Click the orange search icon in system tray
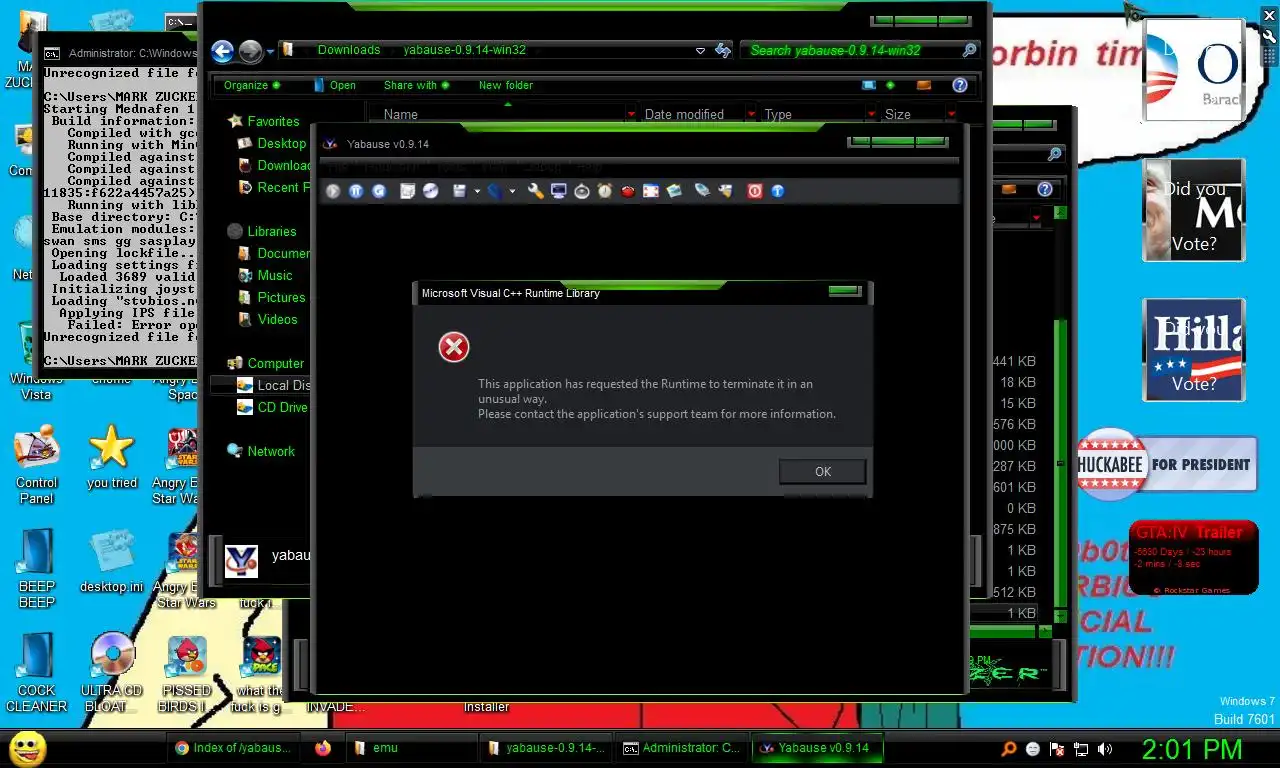Screen dimensions: 1280x768 click(1009, 749)
